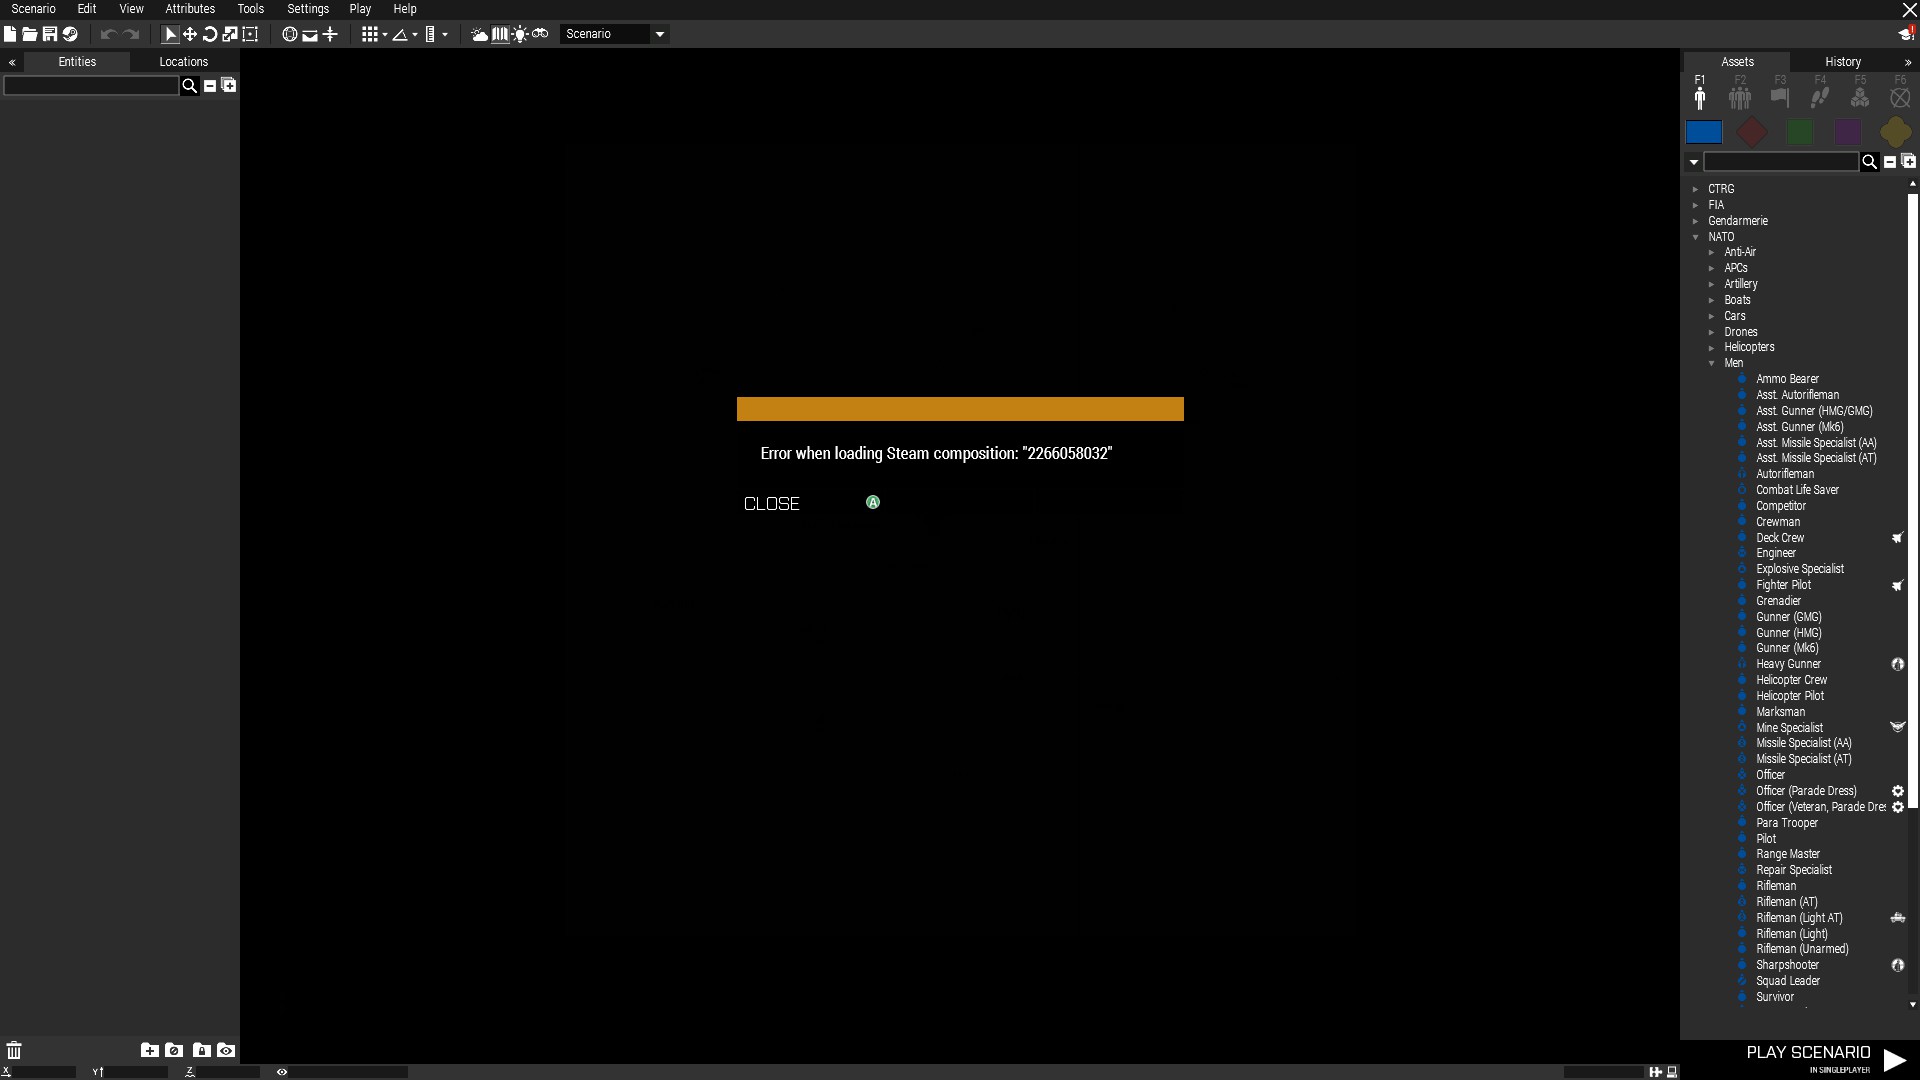Select the area scaling widget

point(250,34)
